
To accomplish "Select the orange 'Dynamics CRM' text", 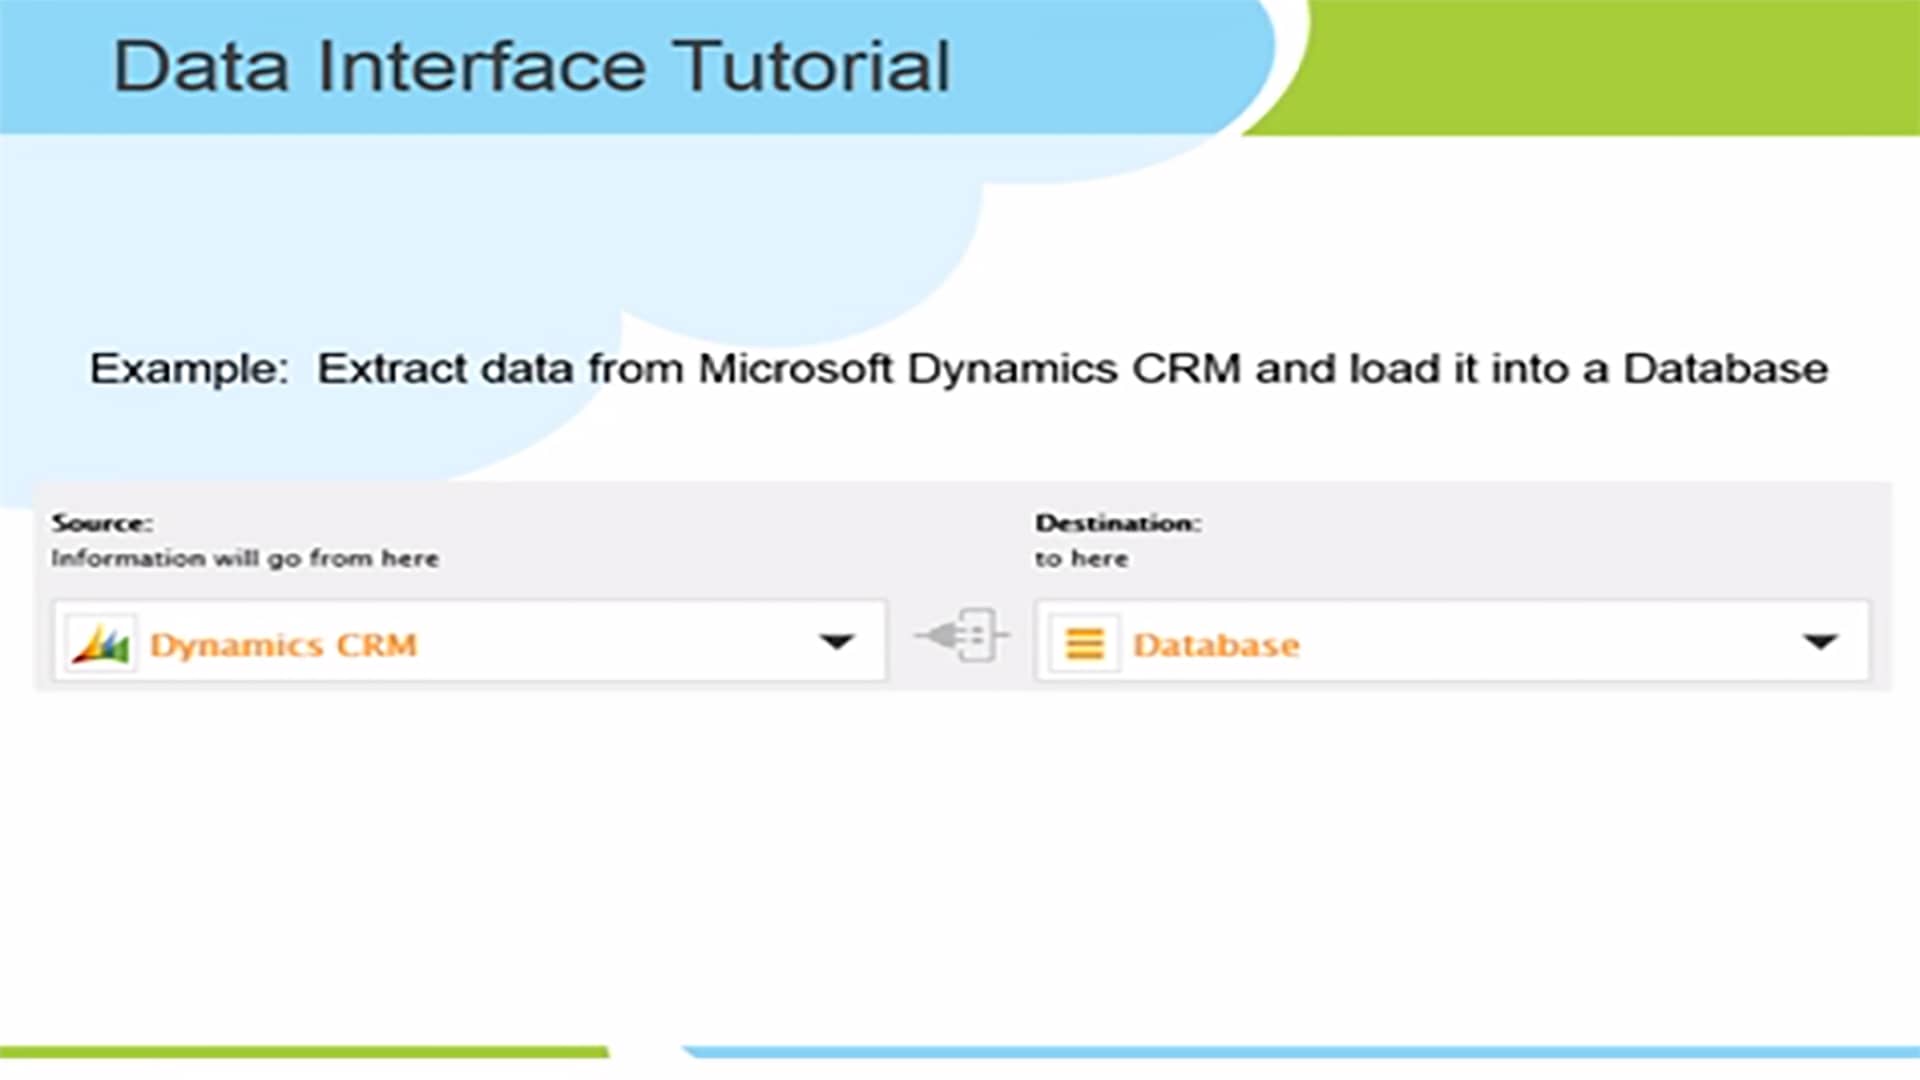I will 283,645.
